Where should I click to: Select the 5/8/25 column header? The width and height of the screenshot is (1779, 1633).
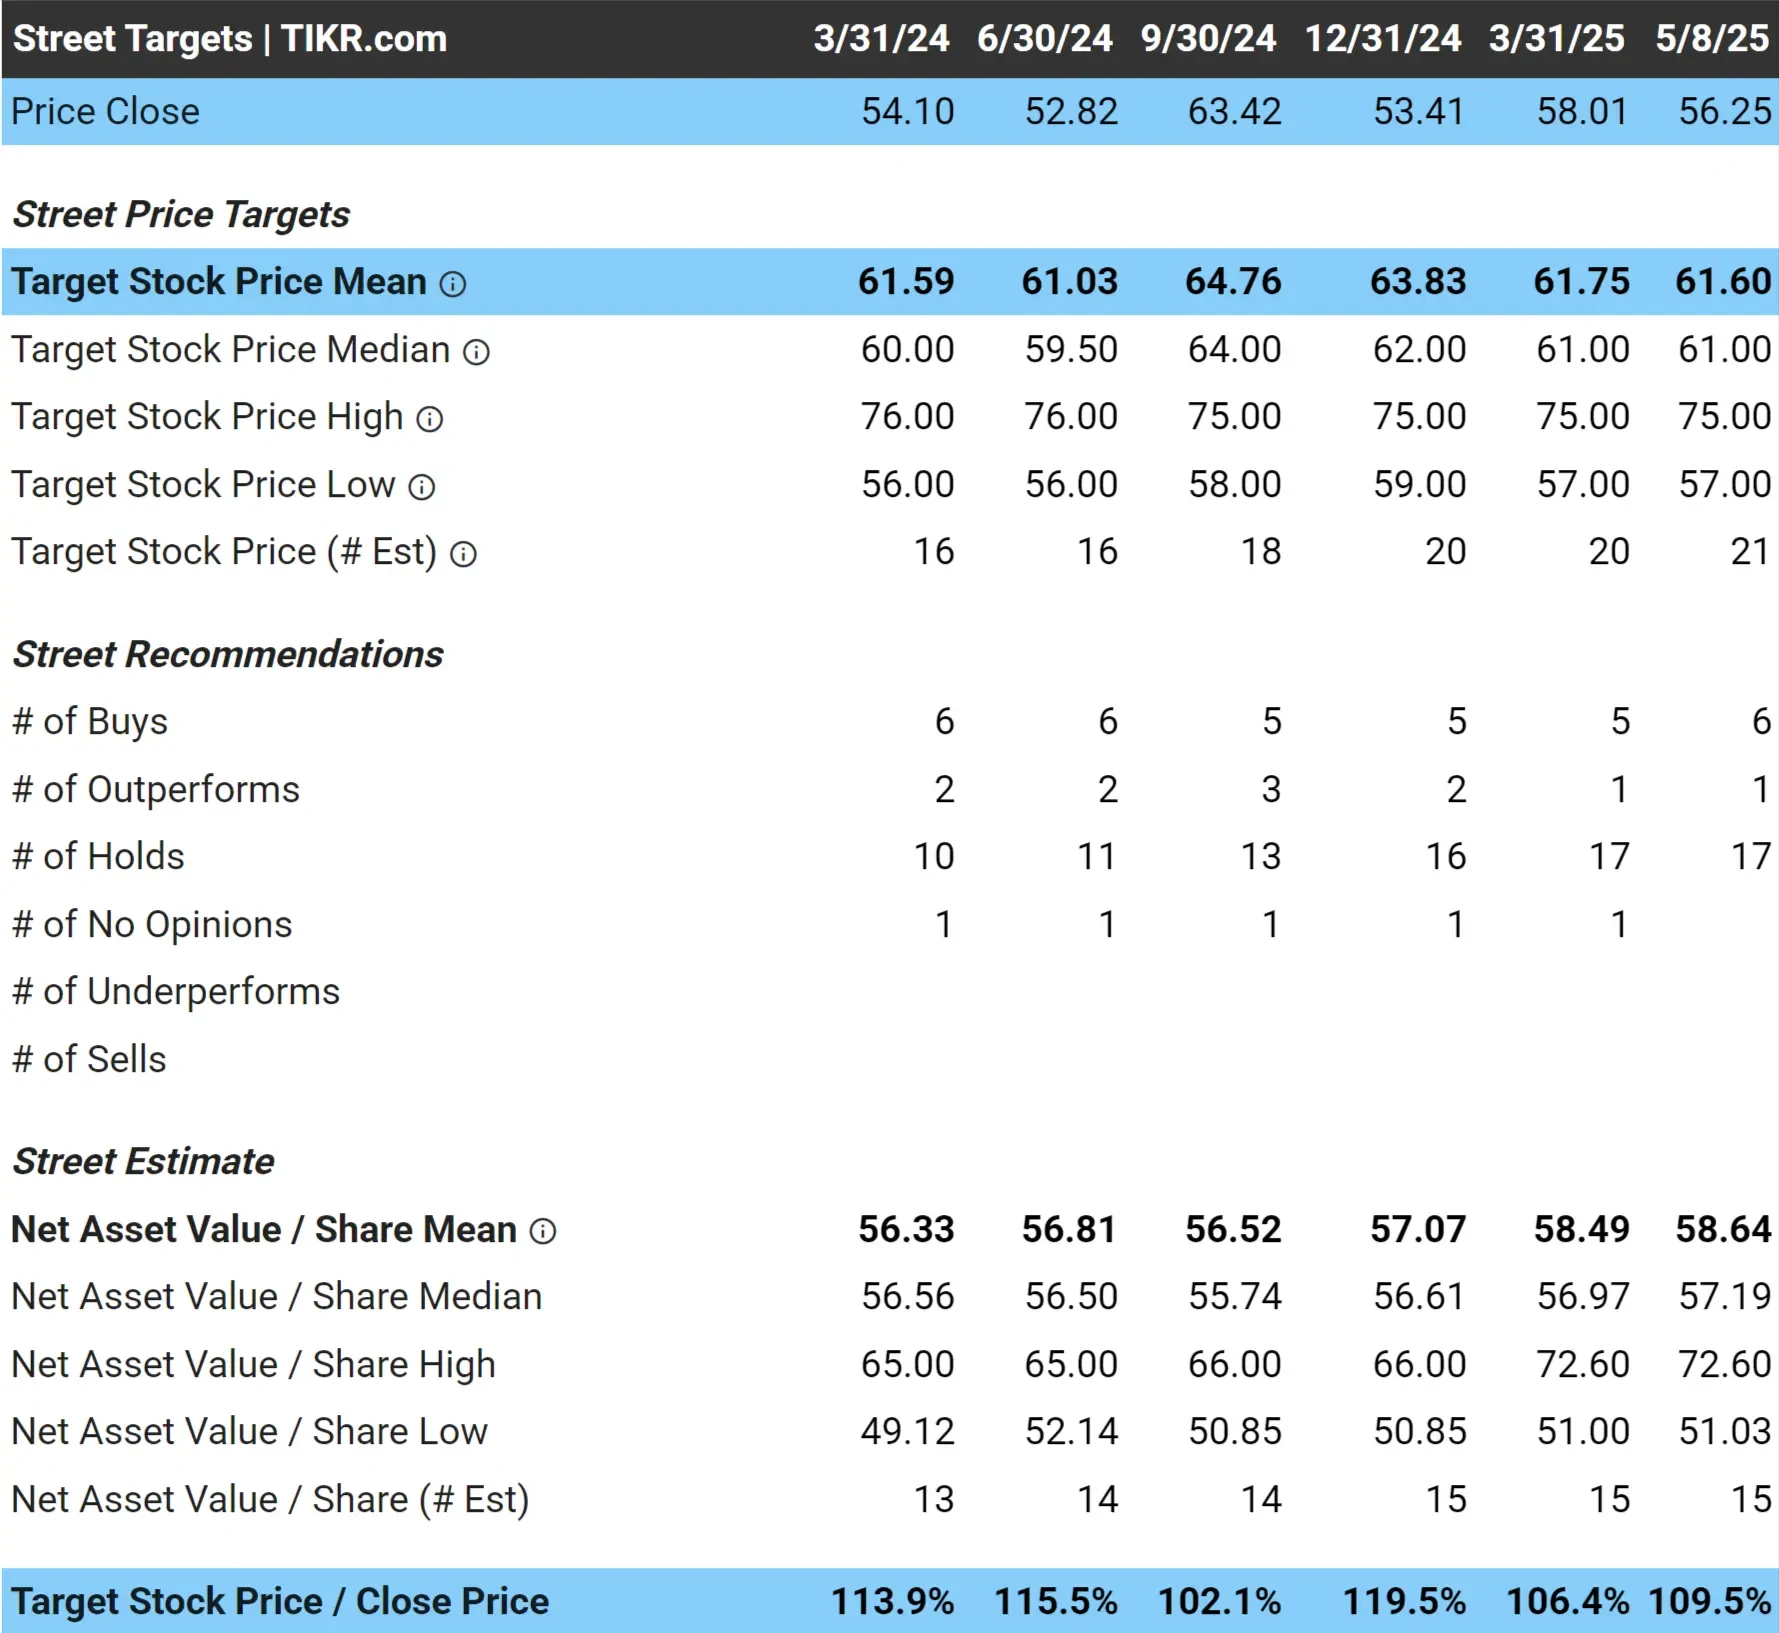pos(1713,38)
